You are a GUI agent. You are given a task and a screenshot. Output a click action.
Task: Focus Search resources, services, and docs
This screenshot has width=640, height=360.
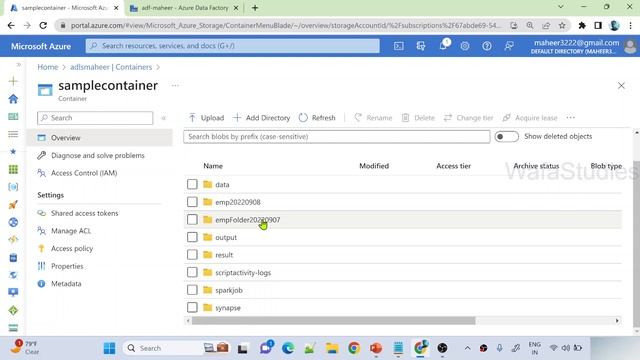click(233, 46)
